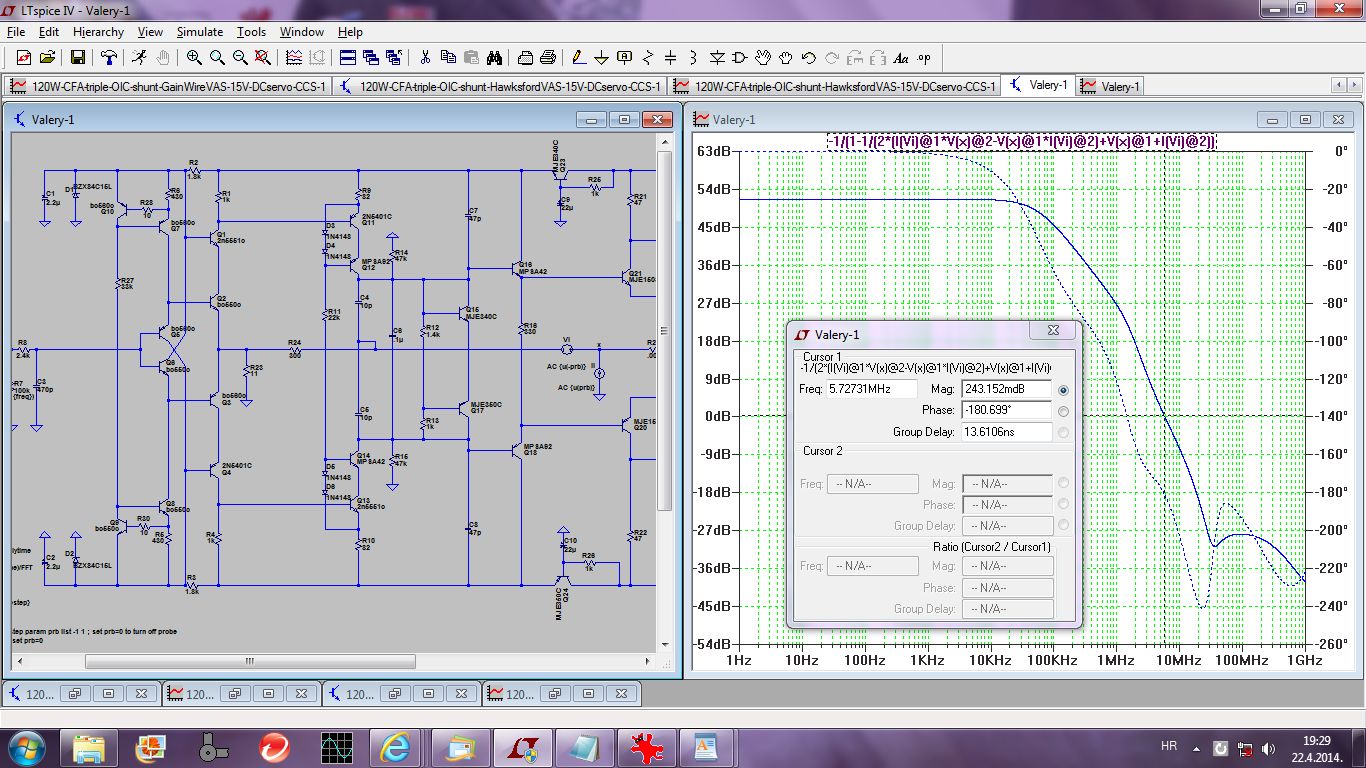
Task: Place an inductor component
Action: [694, 58]
